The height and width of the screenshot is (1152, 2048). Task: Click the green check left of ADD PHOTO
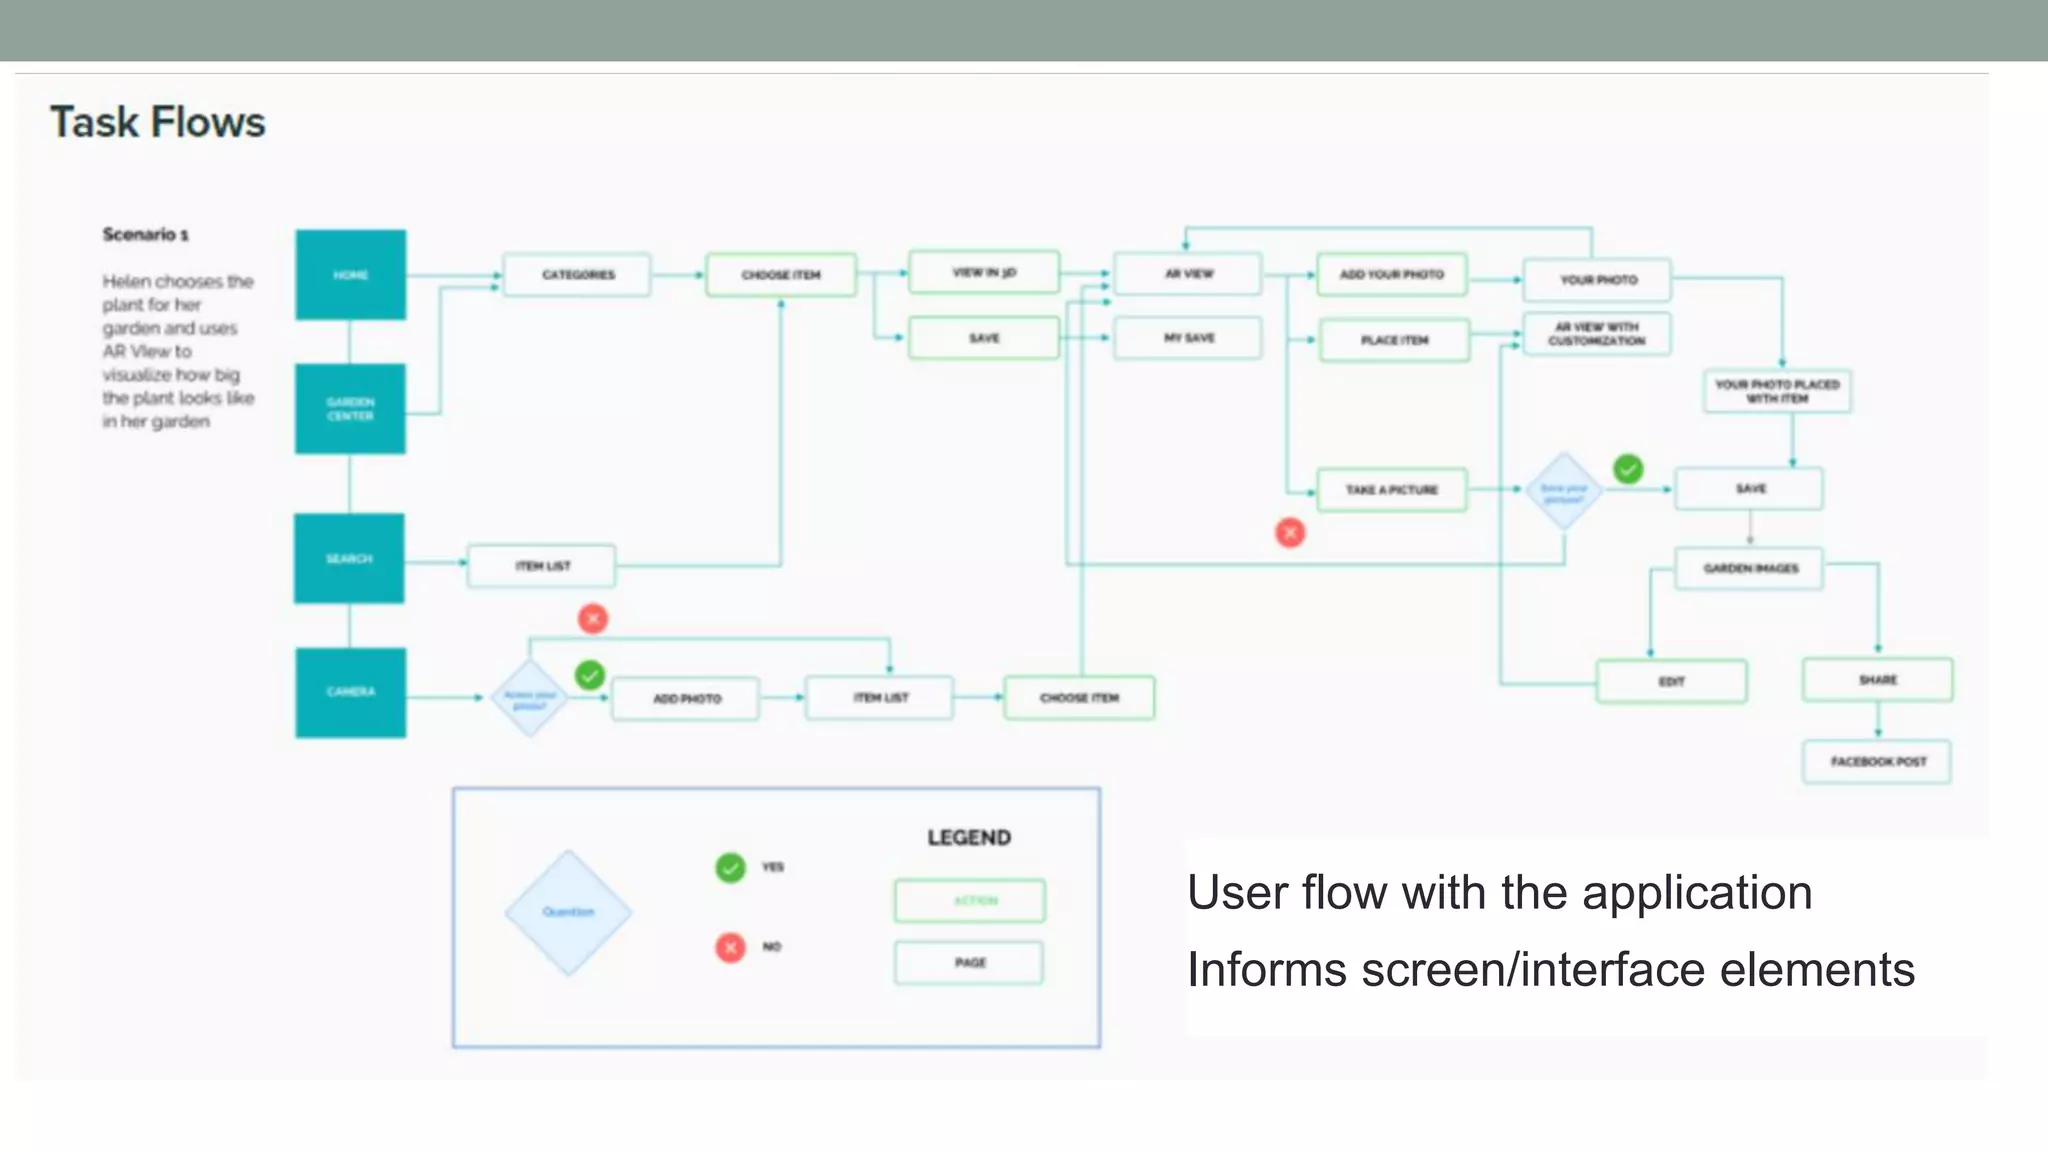590,675
